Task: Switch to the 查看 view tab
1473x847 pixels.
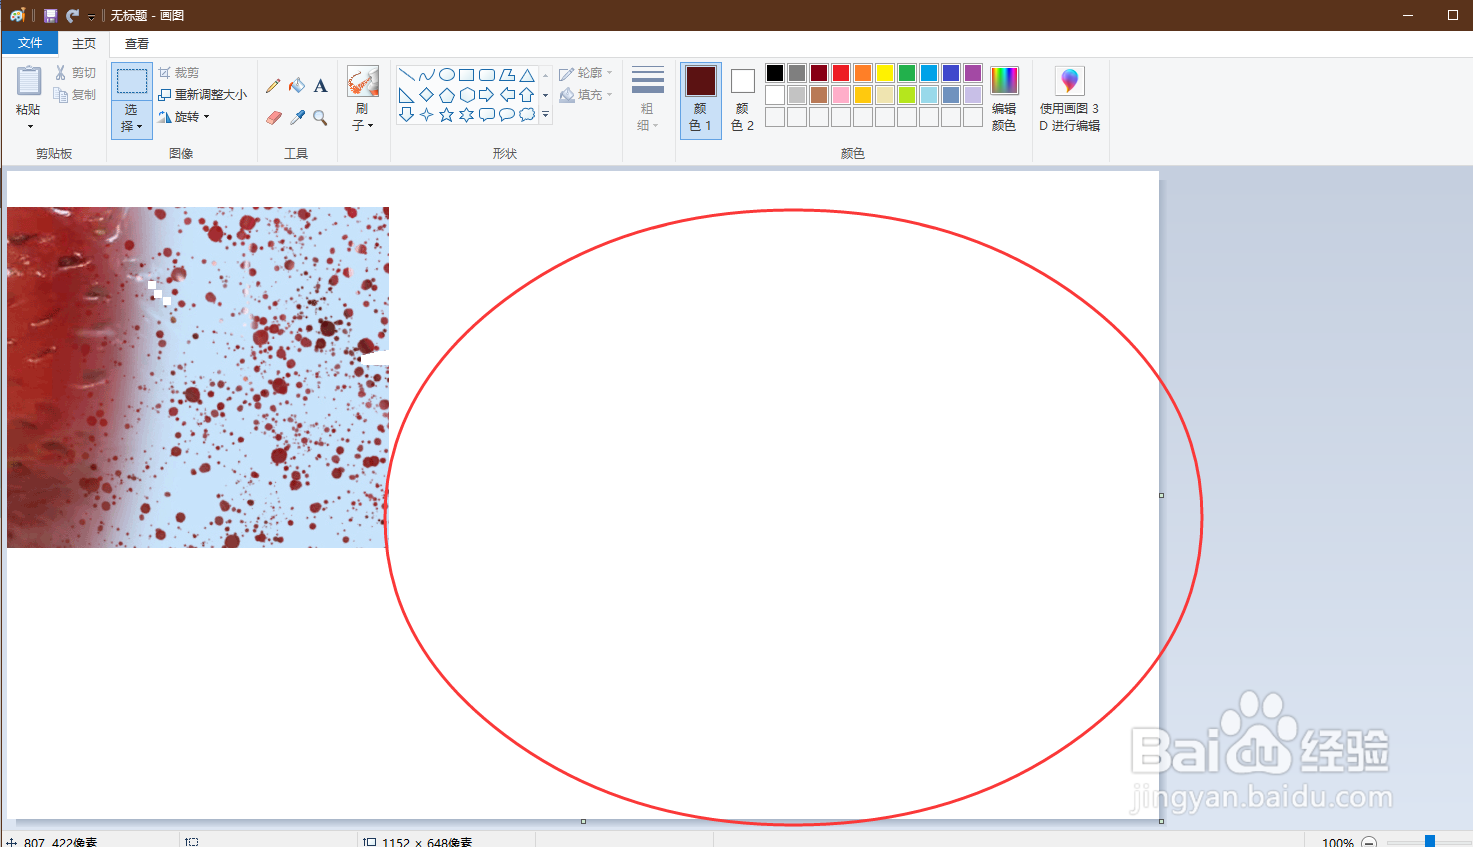Action: pyautogui.click(x=137, y=43)
